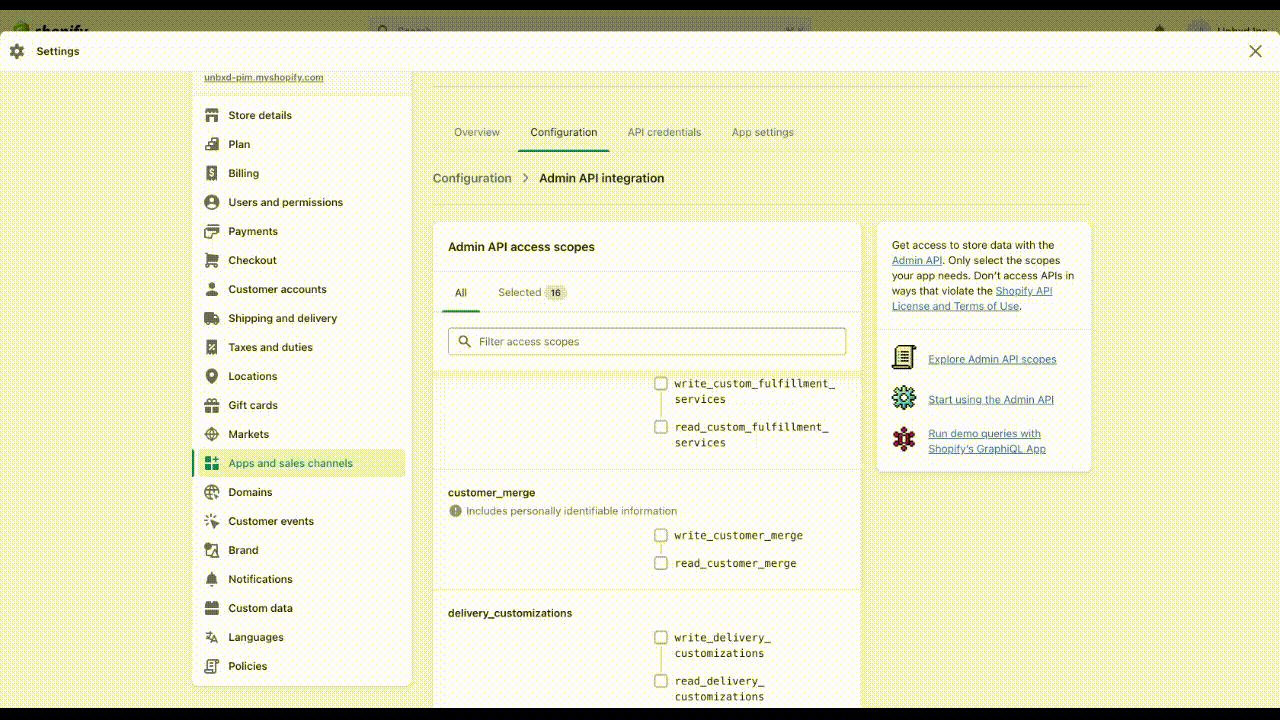Show All access scopes tab
The image size is (1280, 720).
click(x=461, y=293)
